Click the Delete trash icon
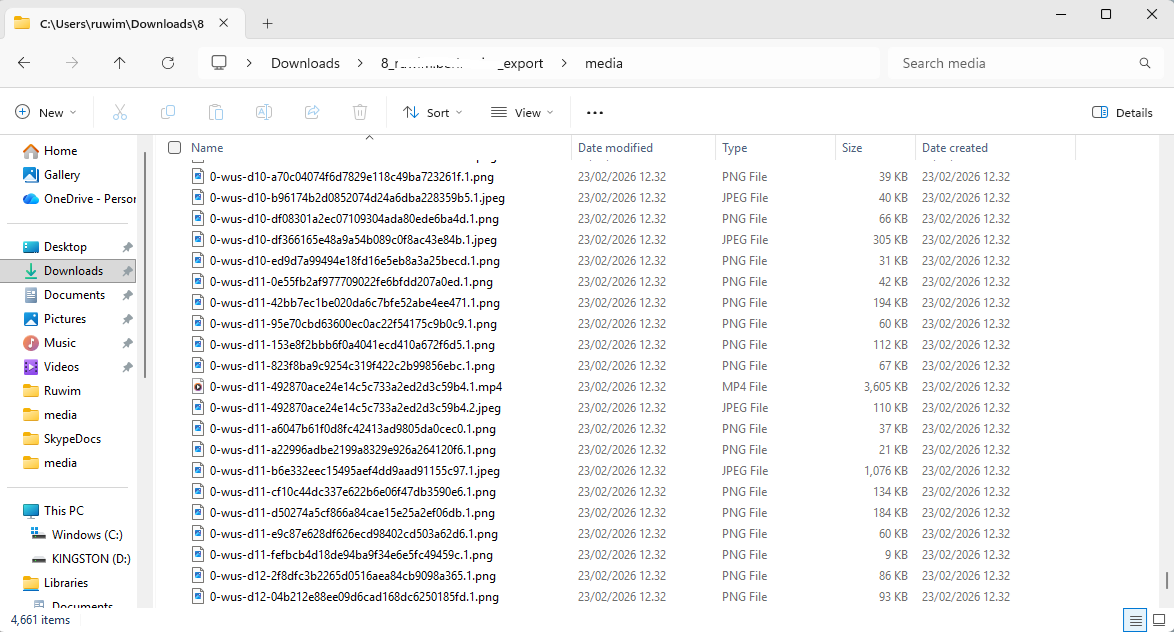This screenshot has height=632, width=1174. (x=360, y=112)
